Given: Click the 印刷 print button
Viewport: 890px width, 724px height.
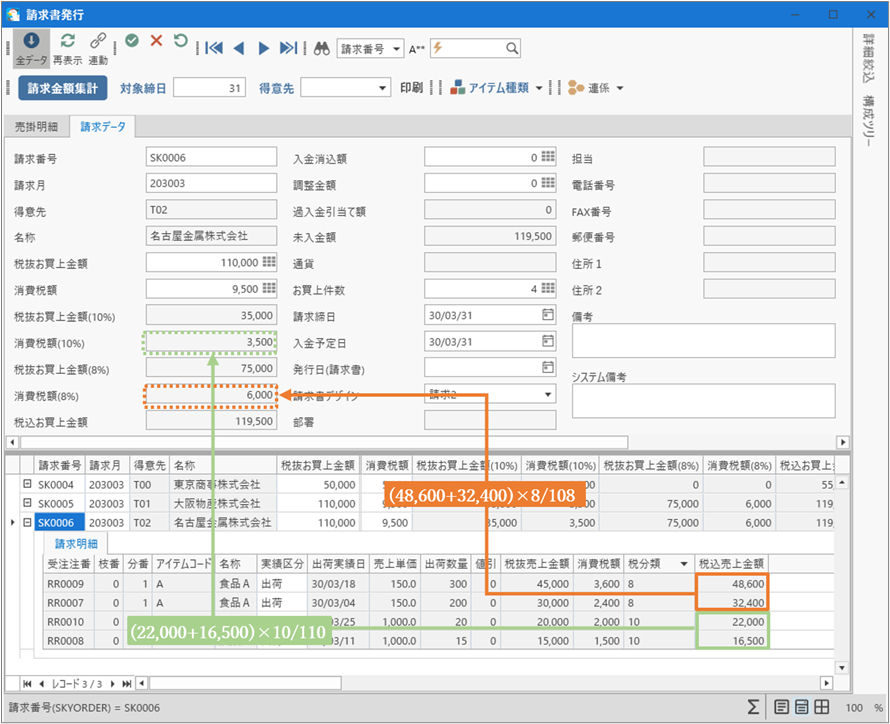Looking at the screenshot, I should tap(411, 88).
